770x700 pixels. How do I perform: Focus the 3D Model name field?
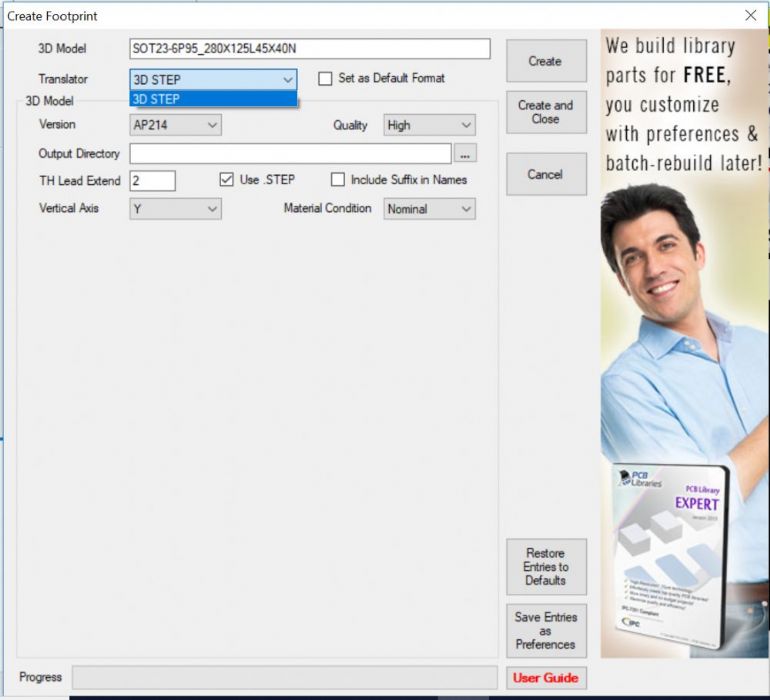click(310, 49)
